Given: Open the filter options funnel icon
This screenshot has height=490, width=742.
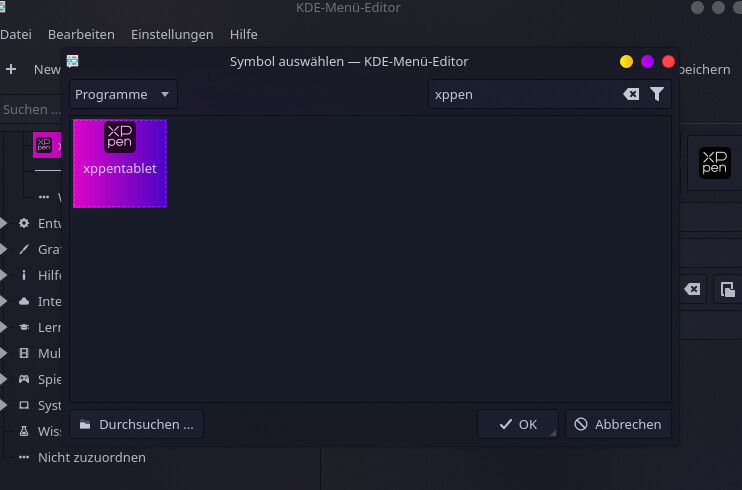Looking at the screenshot, I should tap(657, 94).
